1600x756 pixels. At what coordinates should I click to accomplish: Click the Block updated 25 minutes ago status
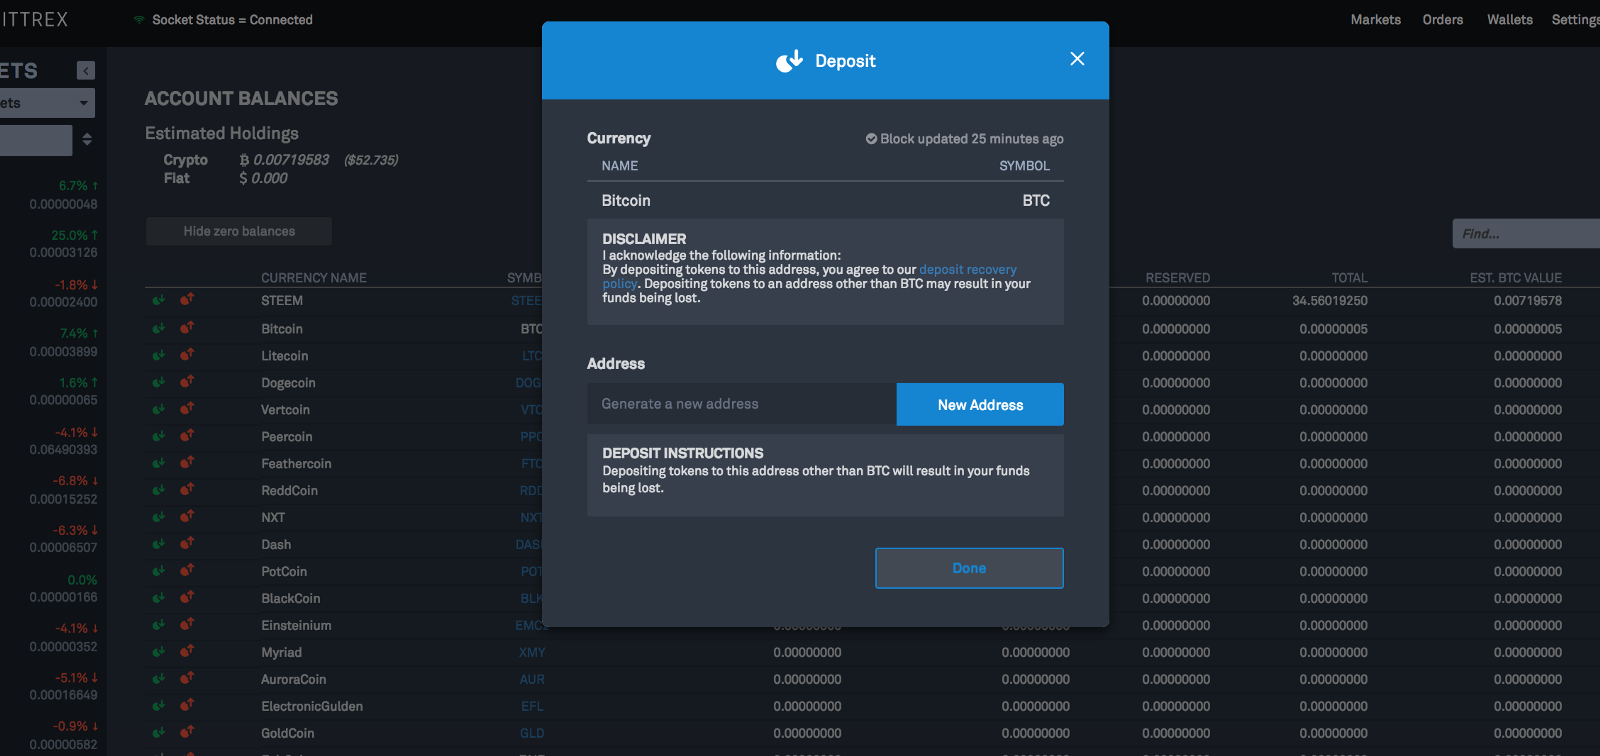[965, 139]
